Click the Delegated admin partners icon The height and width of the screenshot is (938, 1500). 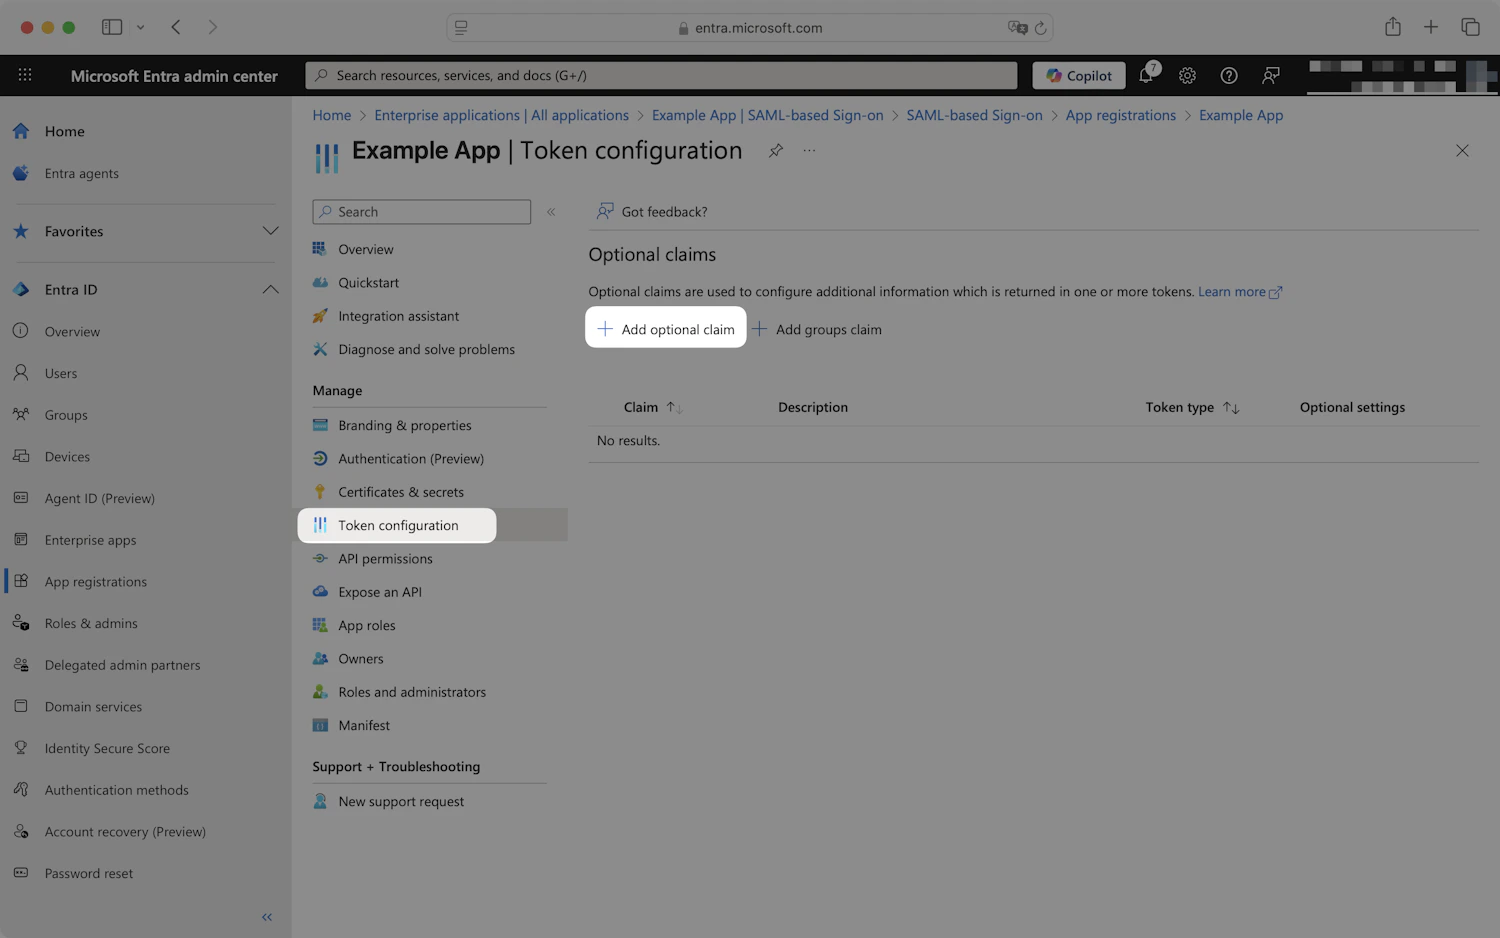pyautogui.click(x=20, y=664)
